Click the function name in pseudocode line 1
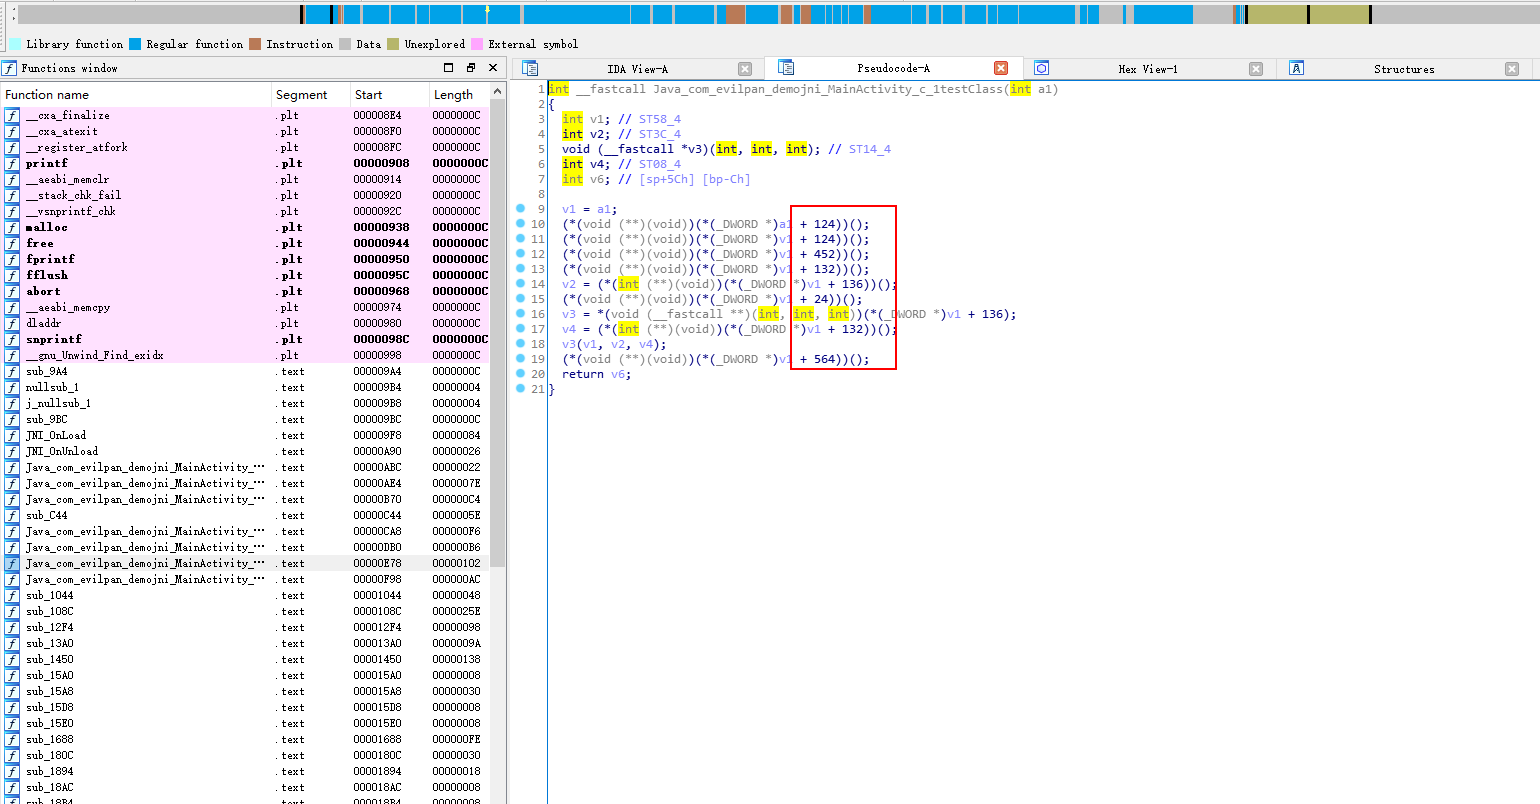The width and height of the screenshot is (1540, 804). pos(827,89)
